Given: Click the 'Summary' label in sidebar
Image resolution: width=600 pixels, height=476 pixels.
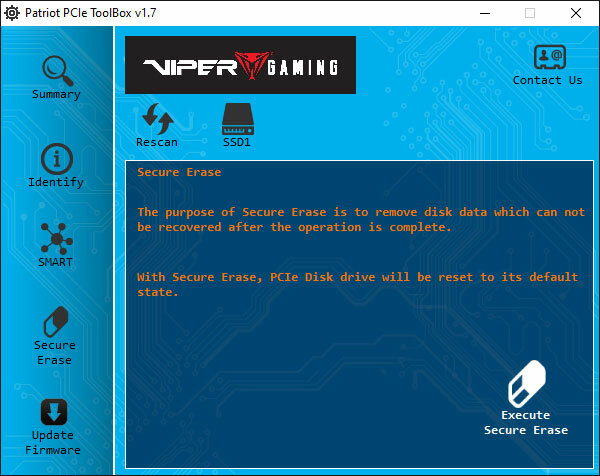Looking at the screenshot, I should tap(56, 94).
